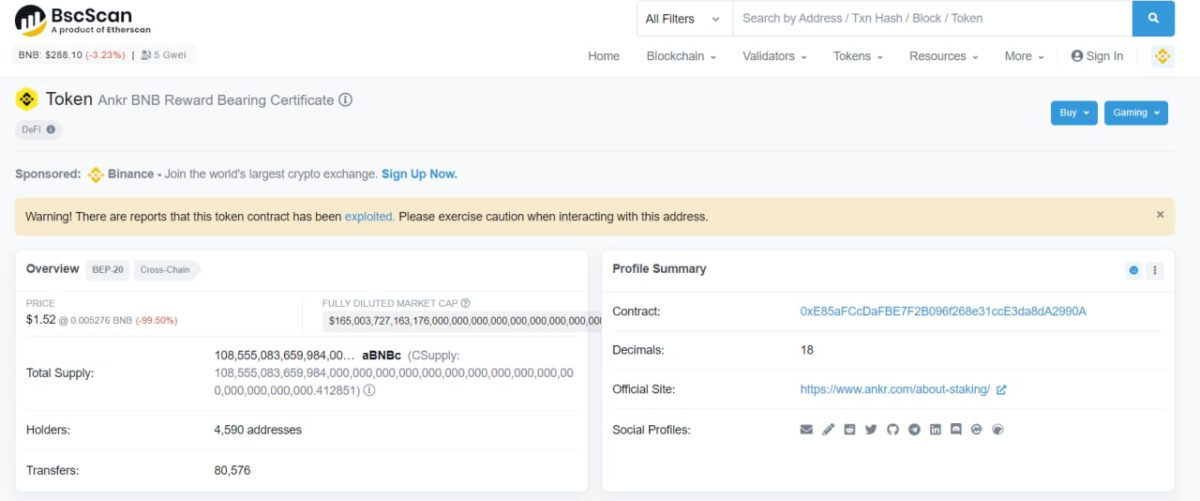Expand the Gaming dropdown button
1200x501 pixels.
click(x=1136, y=113)
